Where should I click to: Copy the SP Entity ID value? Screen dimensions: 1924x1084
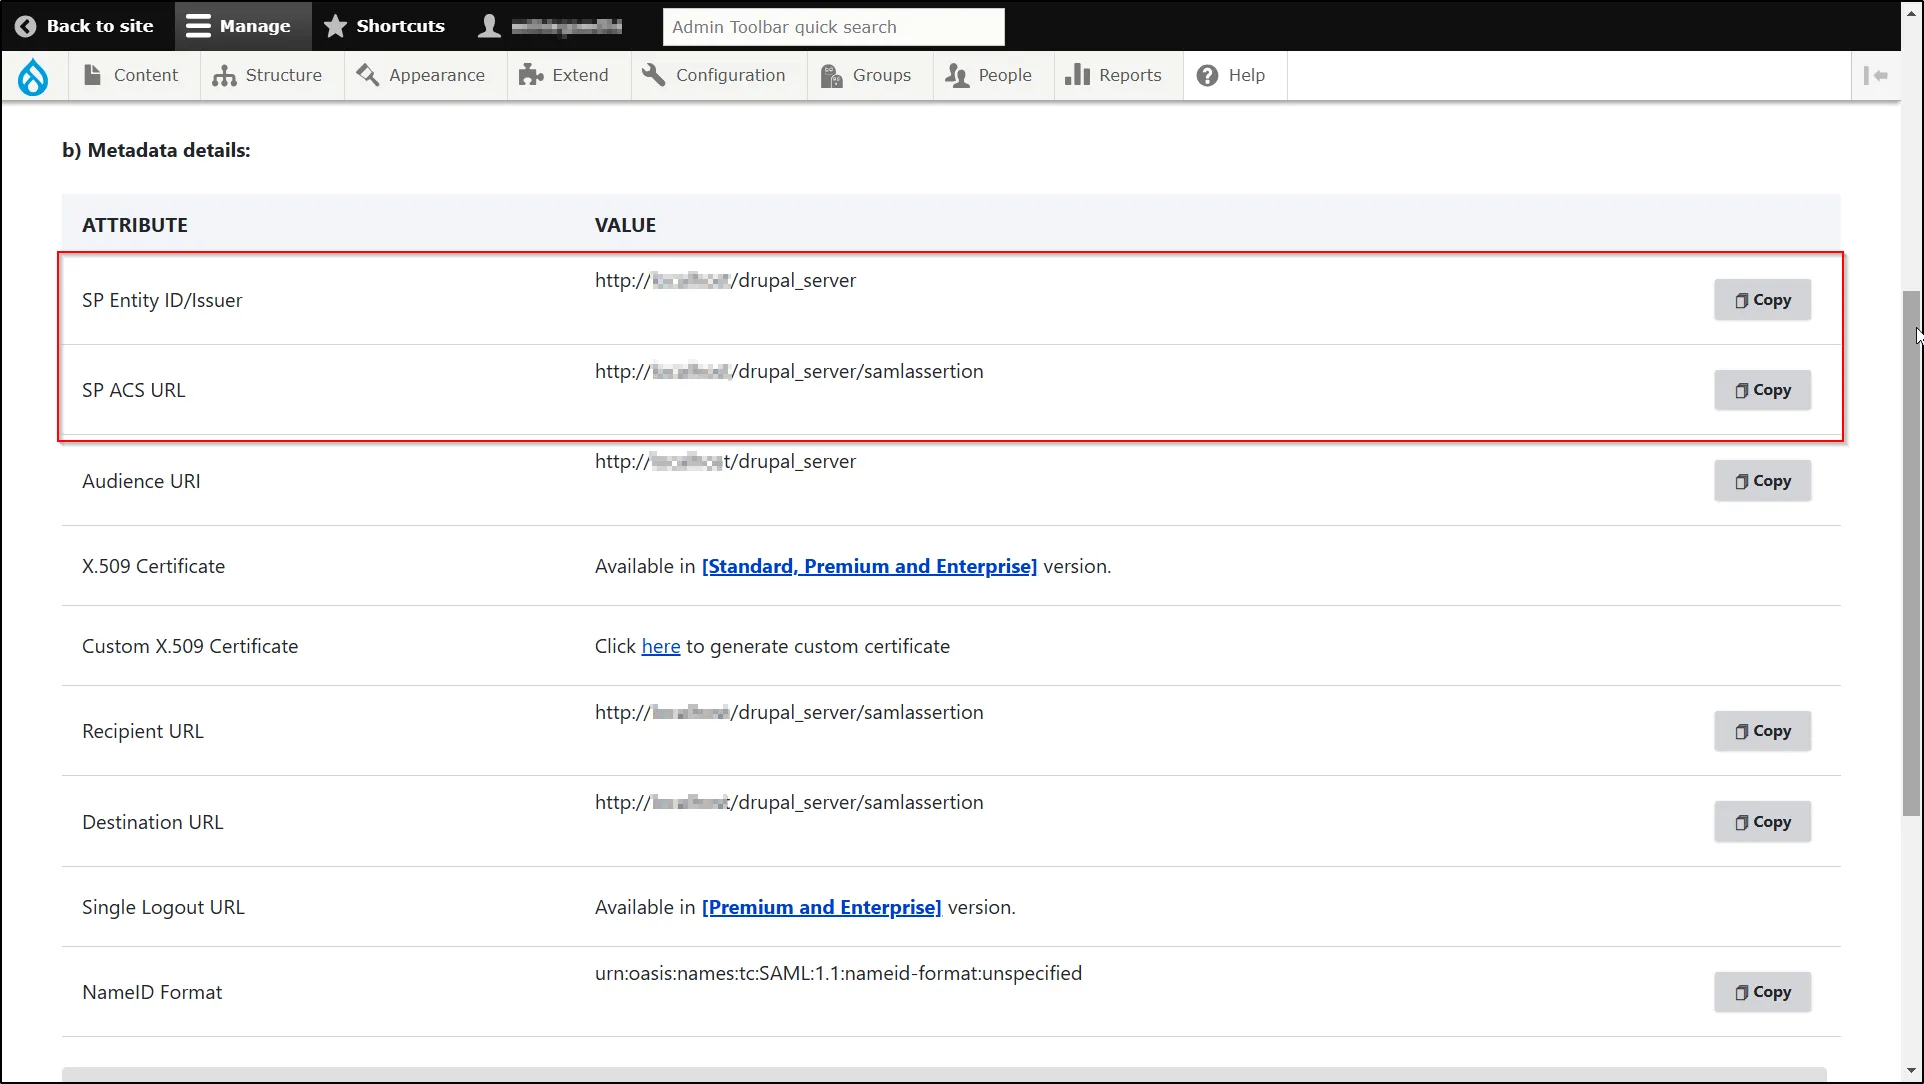pyautogui.click(x=1763, y=299)
